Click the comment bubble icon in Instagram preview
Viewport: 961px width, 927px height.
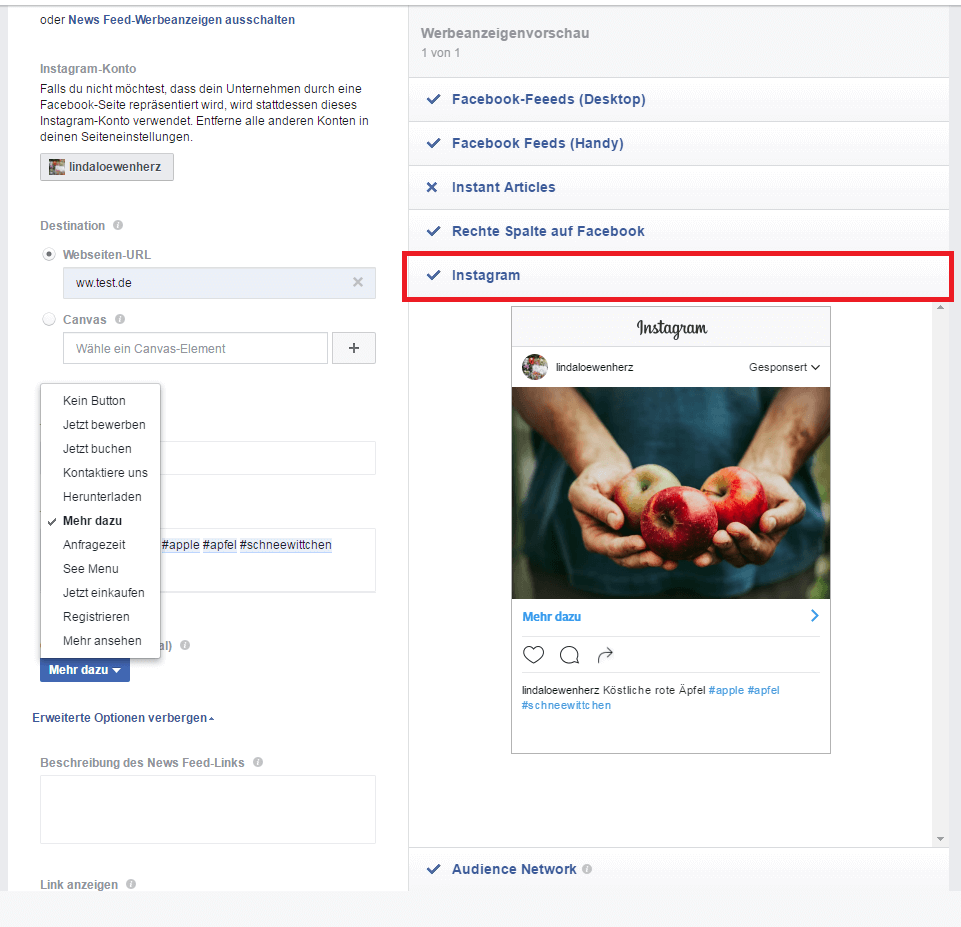click(569, 655)
